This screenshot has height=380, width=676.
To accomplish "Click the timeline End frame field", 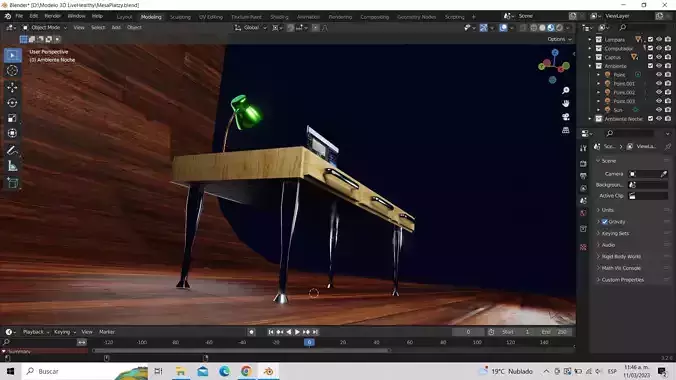I will point(556,332).
